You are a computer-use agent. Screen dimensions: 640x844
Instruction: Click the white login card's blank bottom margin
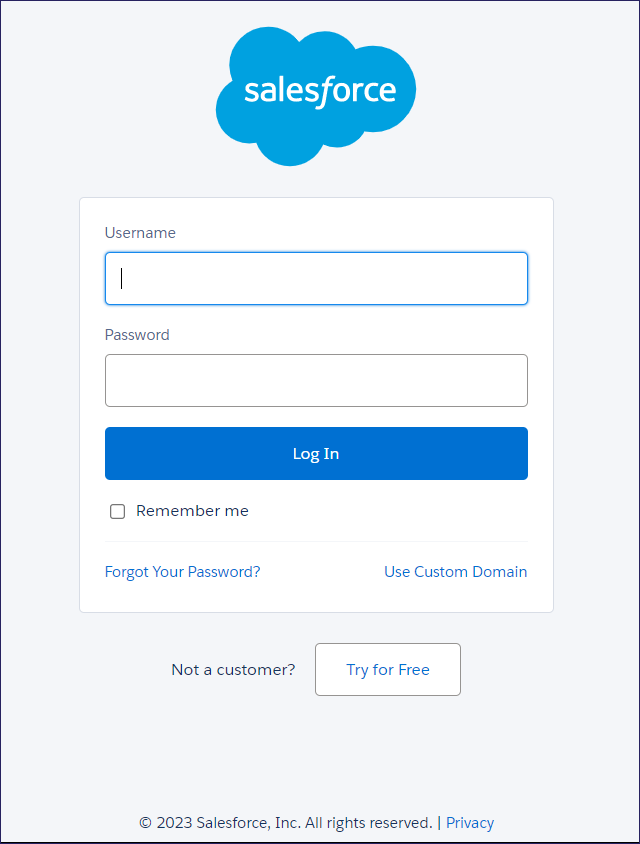[x=316, y=599]
